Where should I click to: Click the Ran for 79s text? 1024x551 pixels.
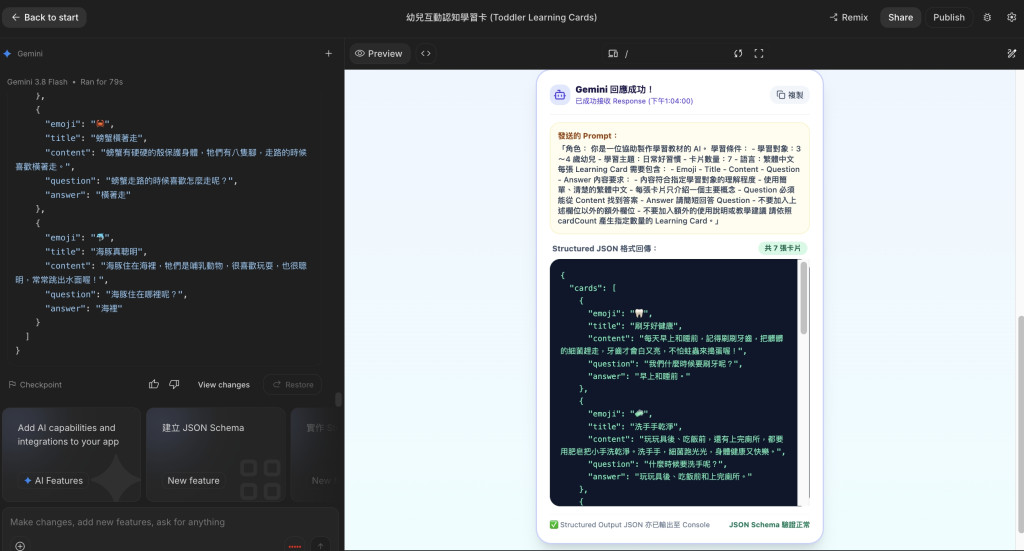[x=101, y=82]
